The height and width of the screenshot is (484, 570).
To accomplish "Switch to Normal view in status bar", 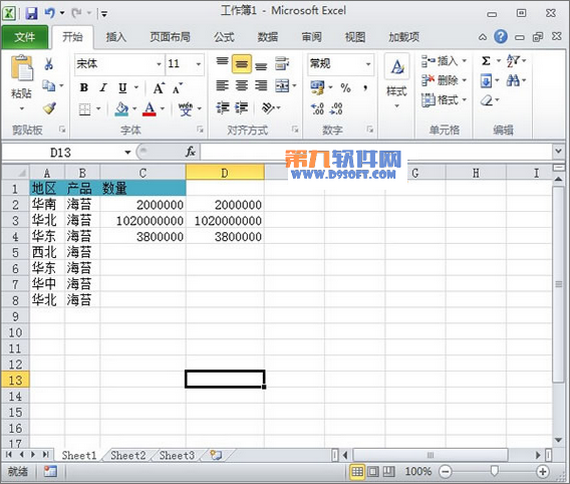I will tap(357, 472).
